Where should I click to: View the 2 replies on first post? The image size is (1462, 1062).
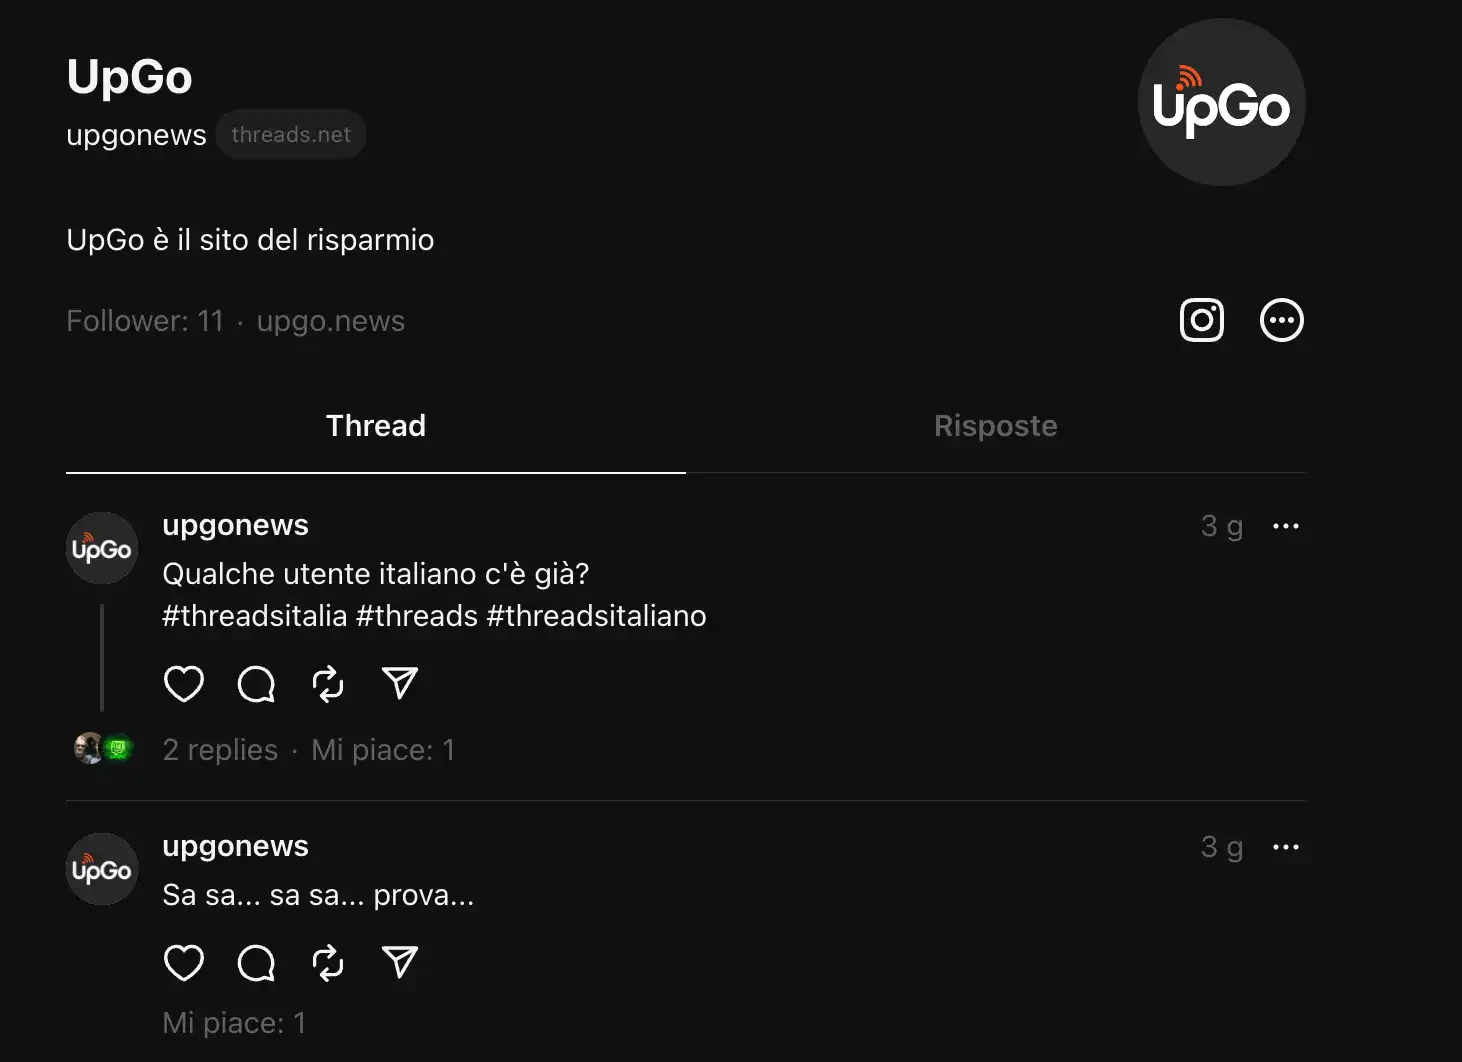(220, 750)
